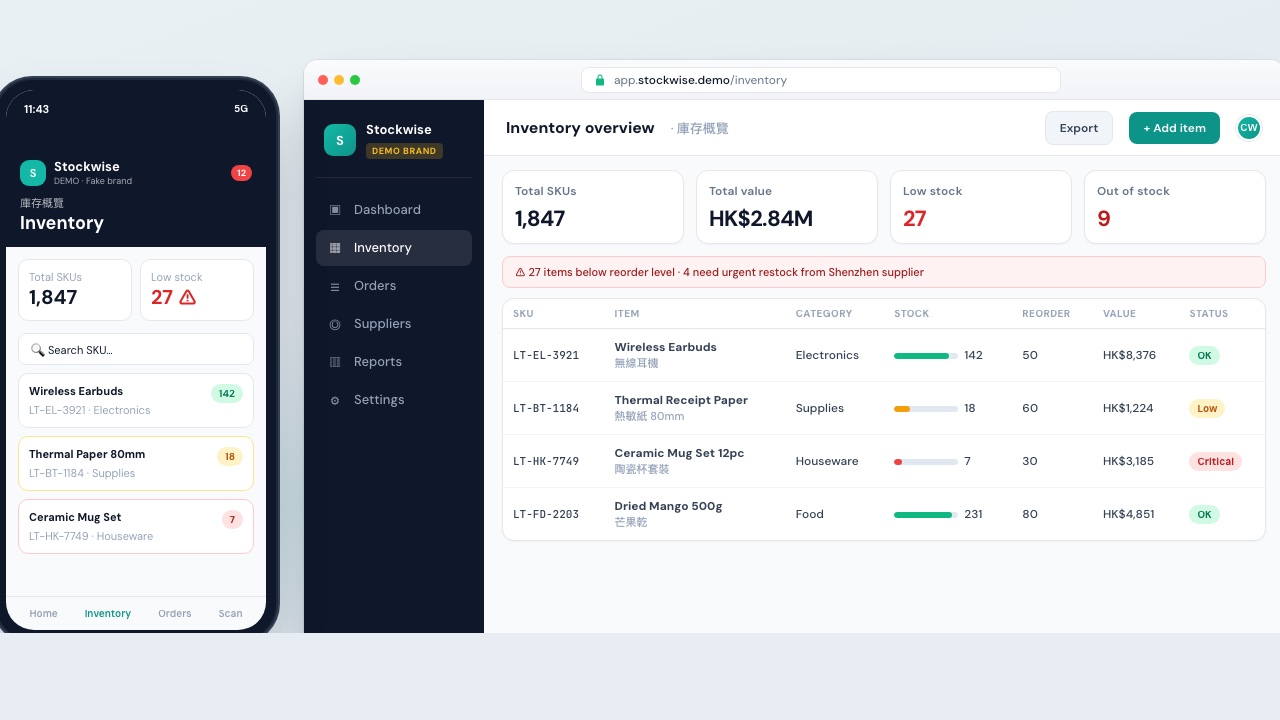Open the Total SKUs card on desktop
The height and width of the screenshot is (720, 1280).
[x=593, y=207]
